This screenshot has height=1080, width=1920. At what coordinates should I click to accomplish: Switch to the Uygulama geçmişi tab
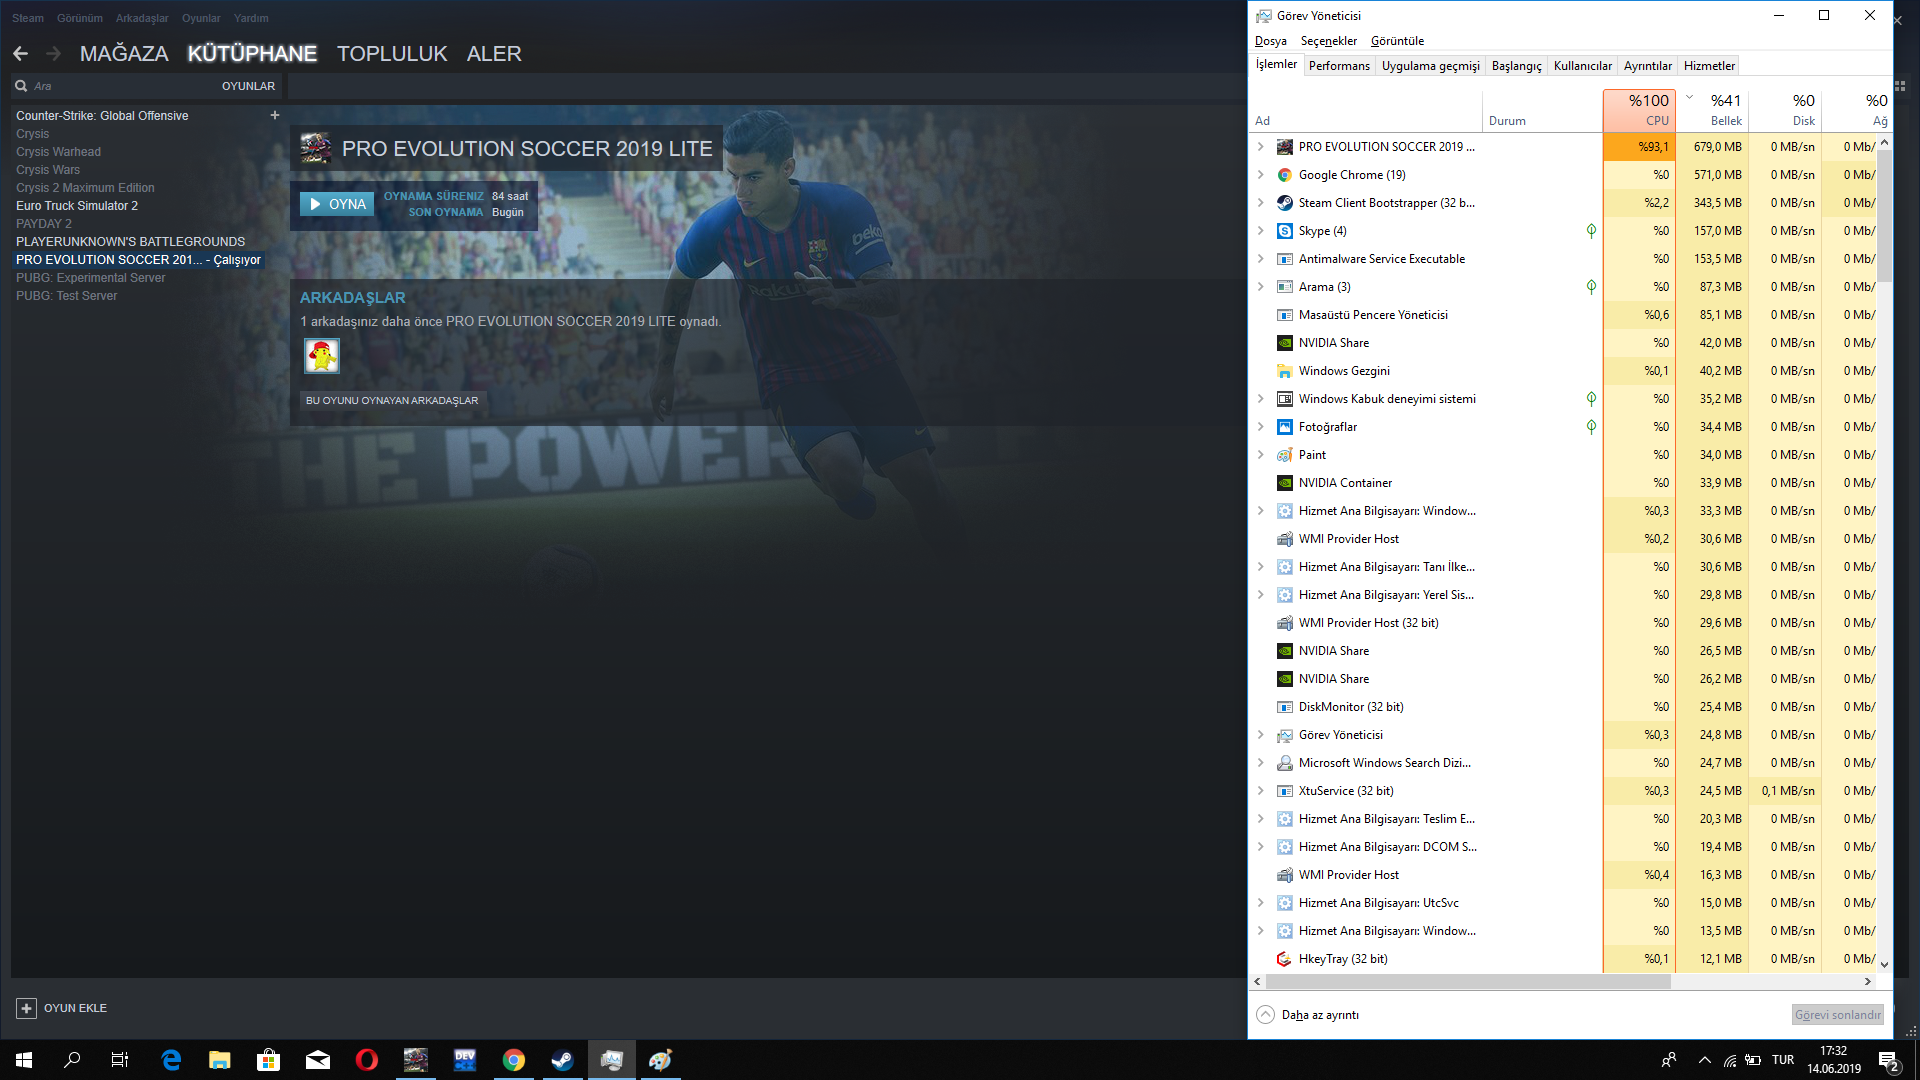click(x=1431, y=66)
